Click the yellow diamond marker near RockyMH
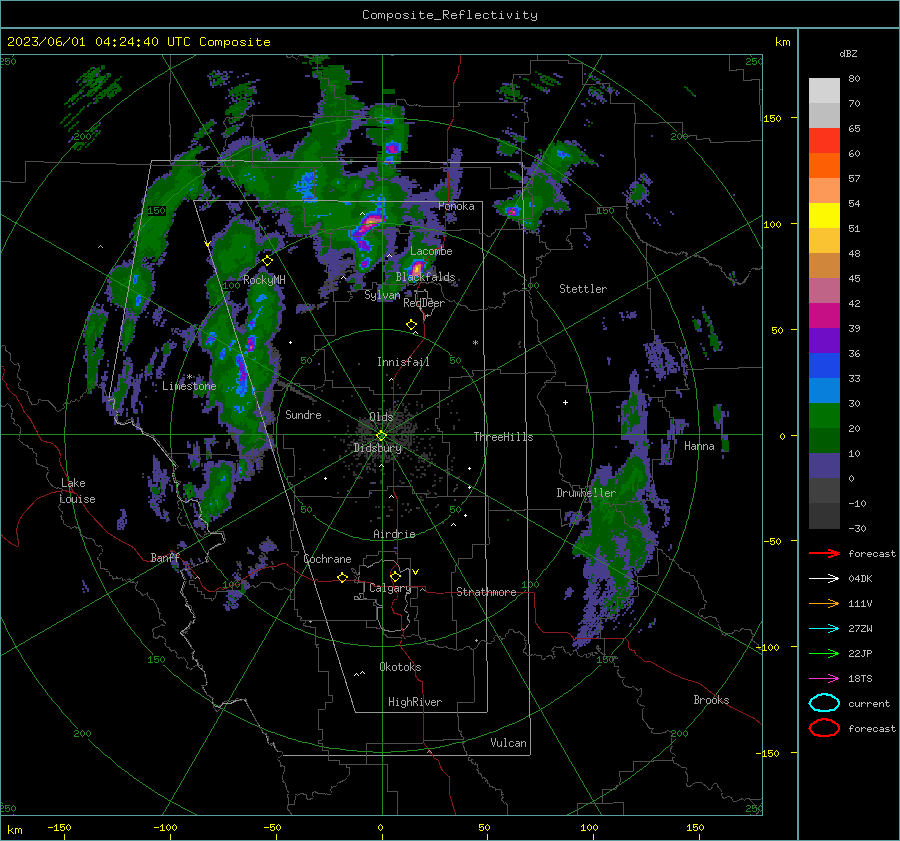Image resolution: width=900 pixels, height=841 pixels. pyautogui.click(x=267, y=261)
